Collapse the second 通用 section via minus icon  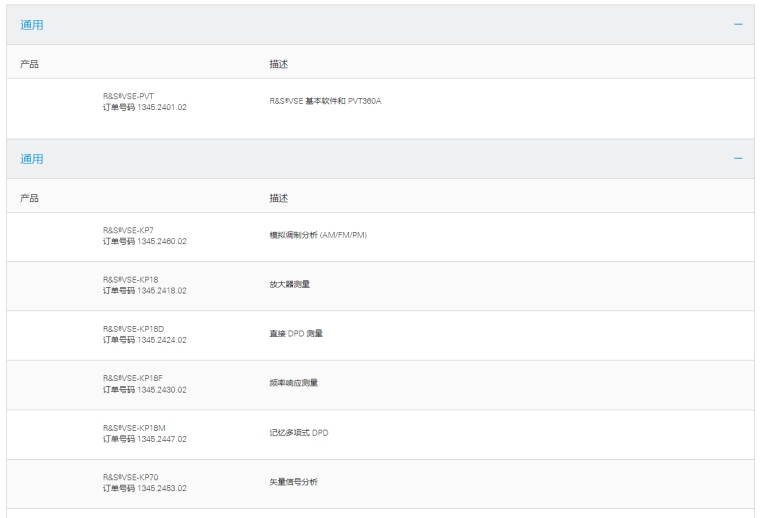point(738,159)
